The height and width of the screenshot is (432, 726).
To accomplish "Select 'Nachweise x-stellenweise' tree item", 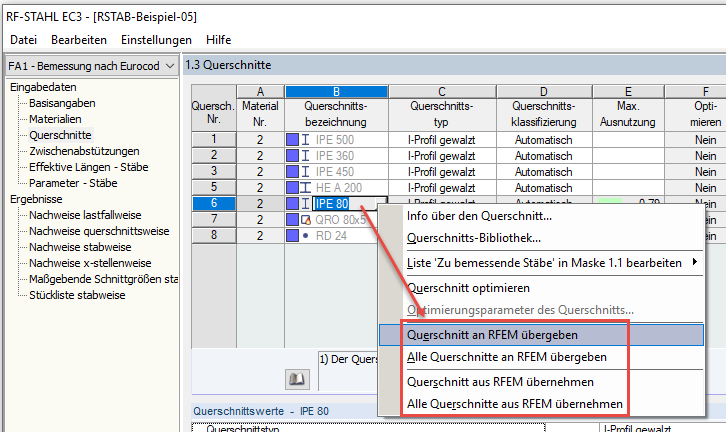I will 90,263.
